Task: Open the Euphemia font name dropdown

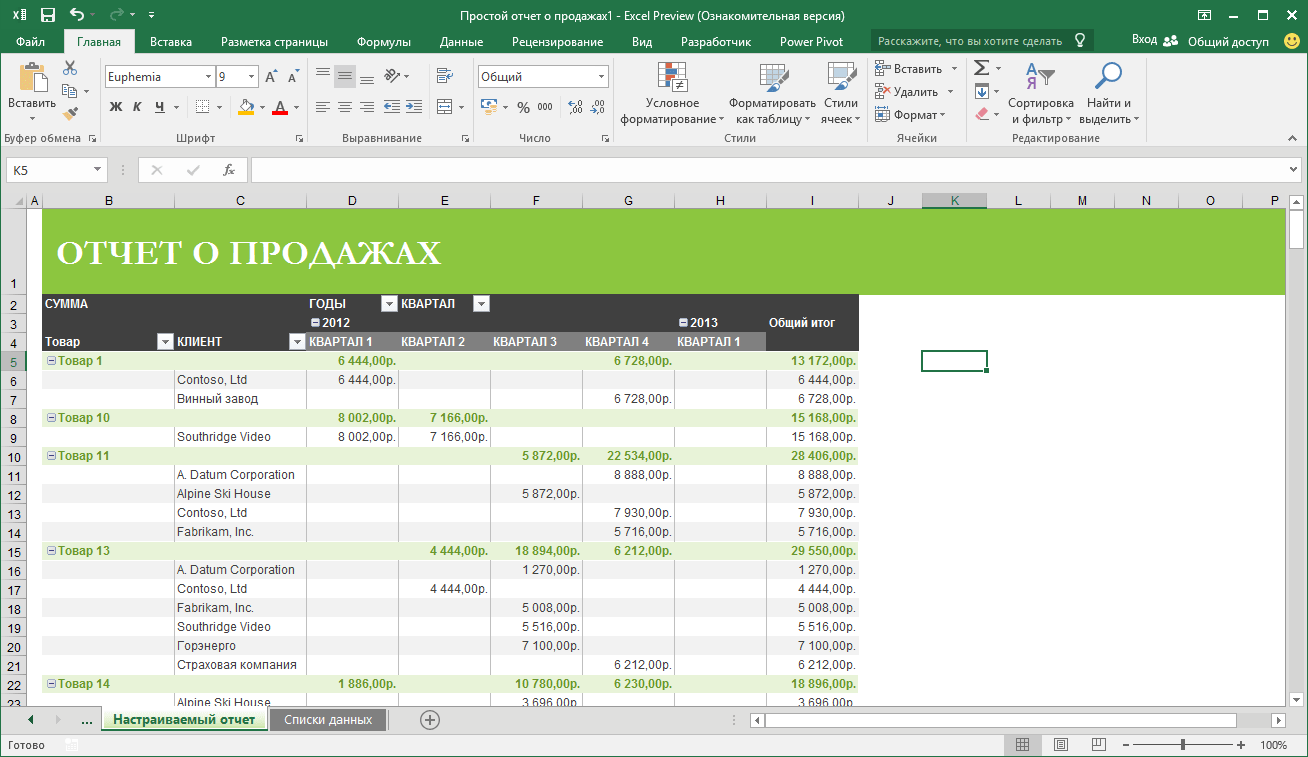Action: click(208, 77)
